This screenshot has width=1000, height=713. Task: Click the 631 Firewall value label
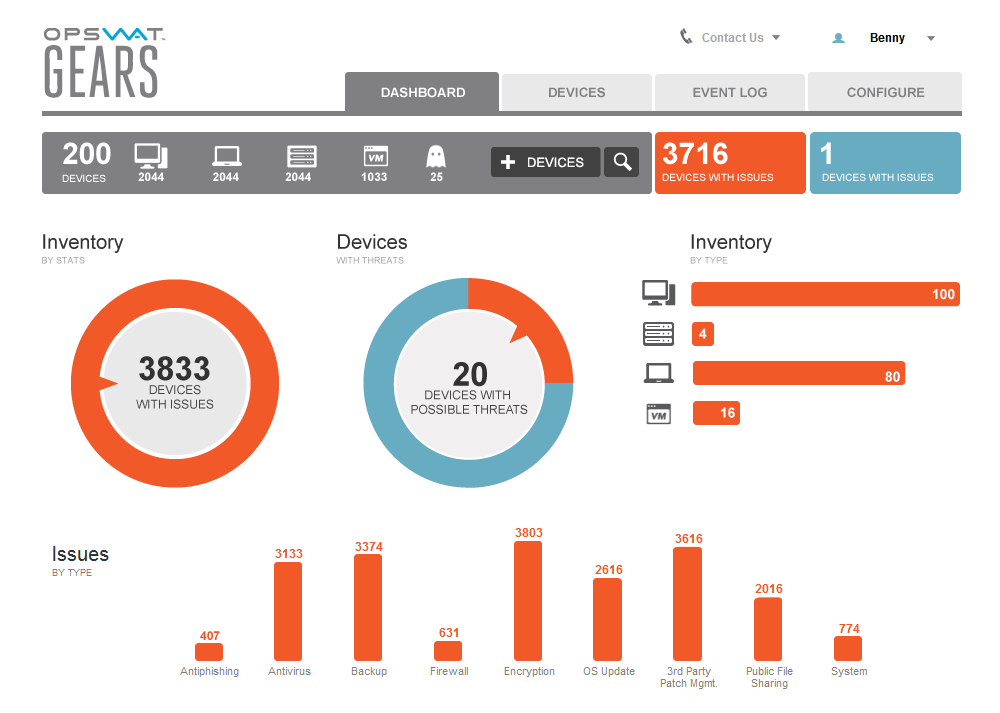pyautogui.click(x=449, y=633)
